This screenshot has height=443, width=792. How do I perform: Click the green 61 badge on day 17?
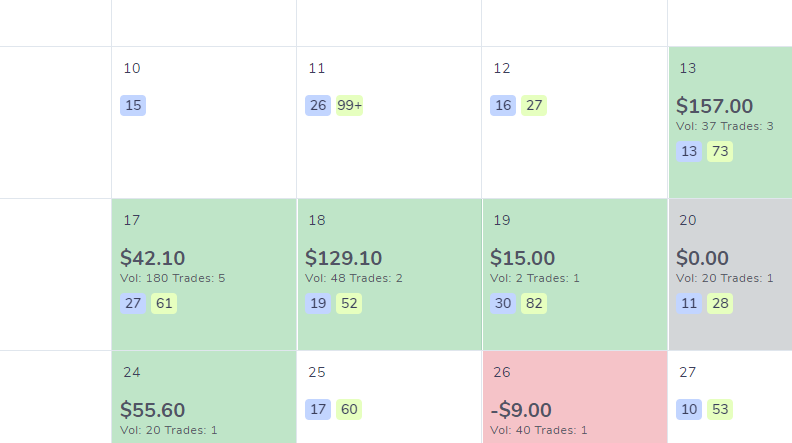tap(164, 304)
